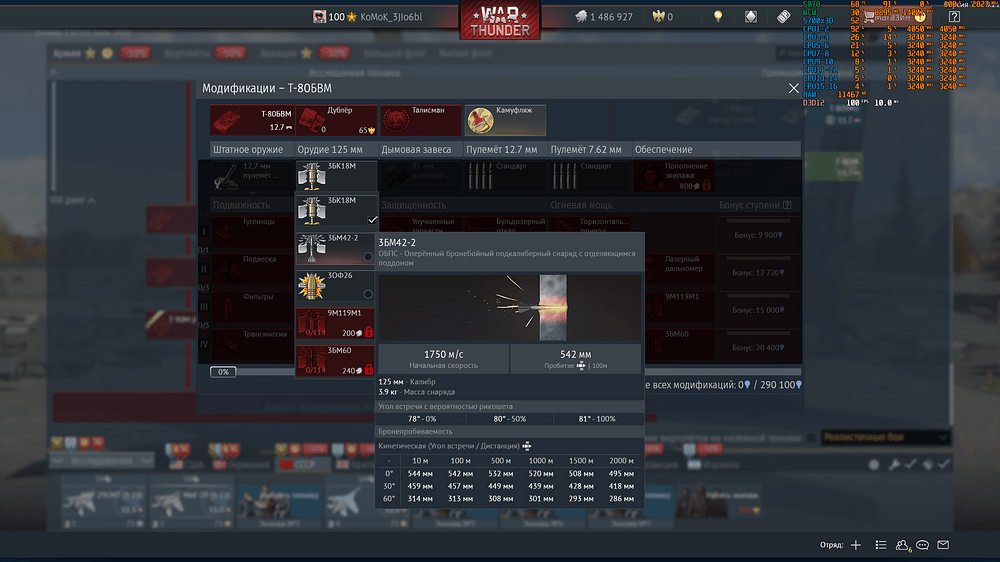Select the США nation tab
1000x562 pixels.
187,464
